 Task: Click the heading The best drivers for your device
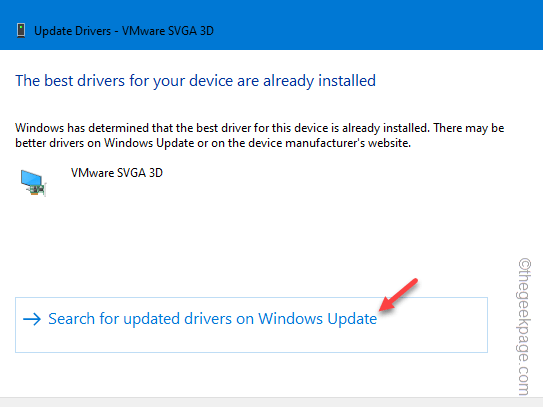coord(195,81)
